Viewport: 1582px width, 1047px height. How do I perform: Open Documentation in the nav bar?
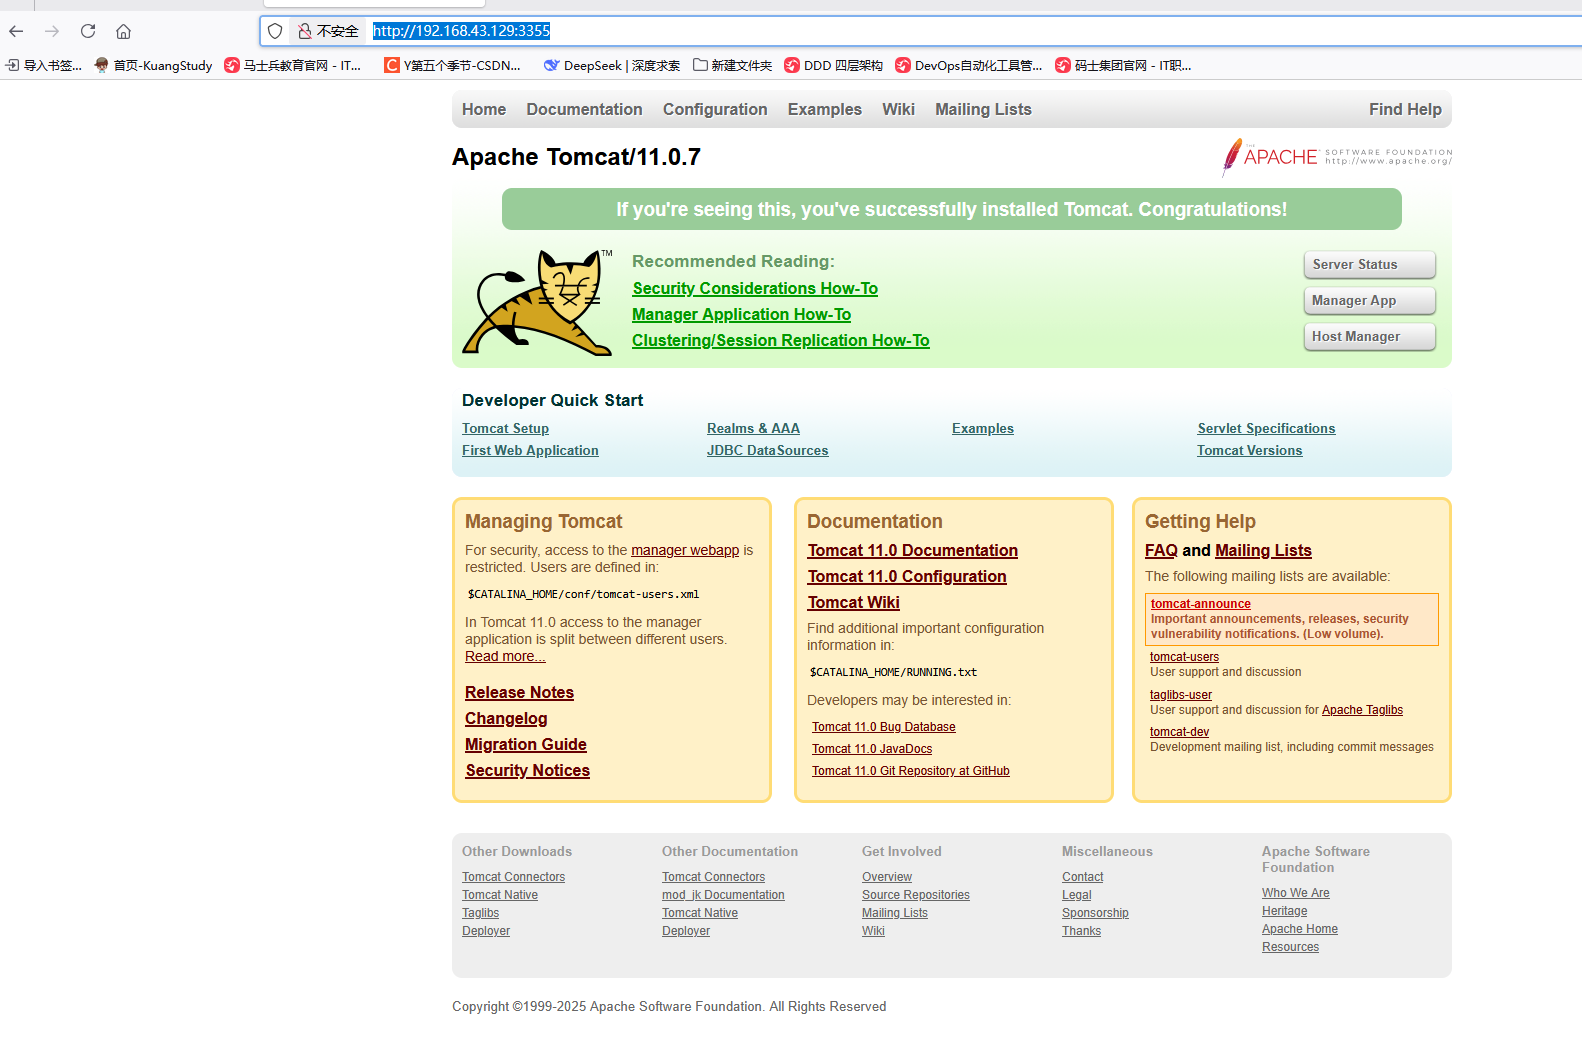tap(584, 109)
